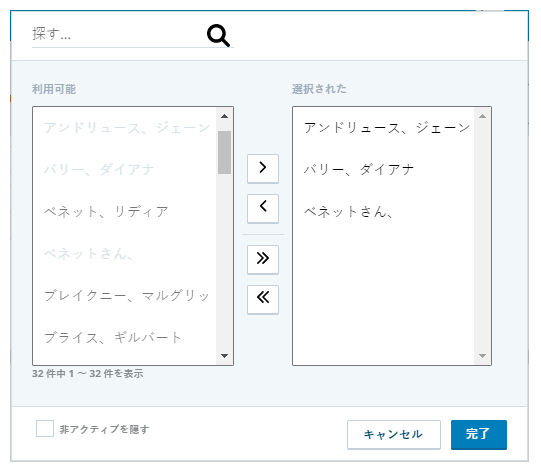This screenshot has width=541, height=474.
Task: Click up arrow of selected list scrollbar
Action: click(x=482, y=116)
